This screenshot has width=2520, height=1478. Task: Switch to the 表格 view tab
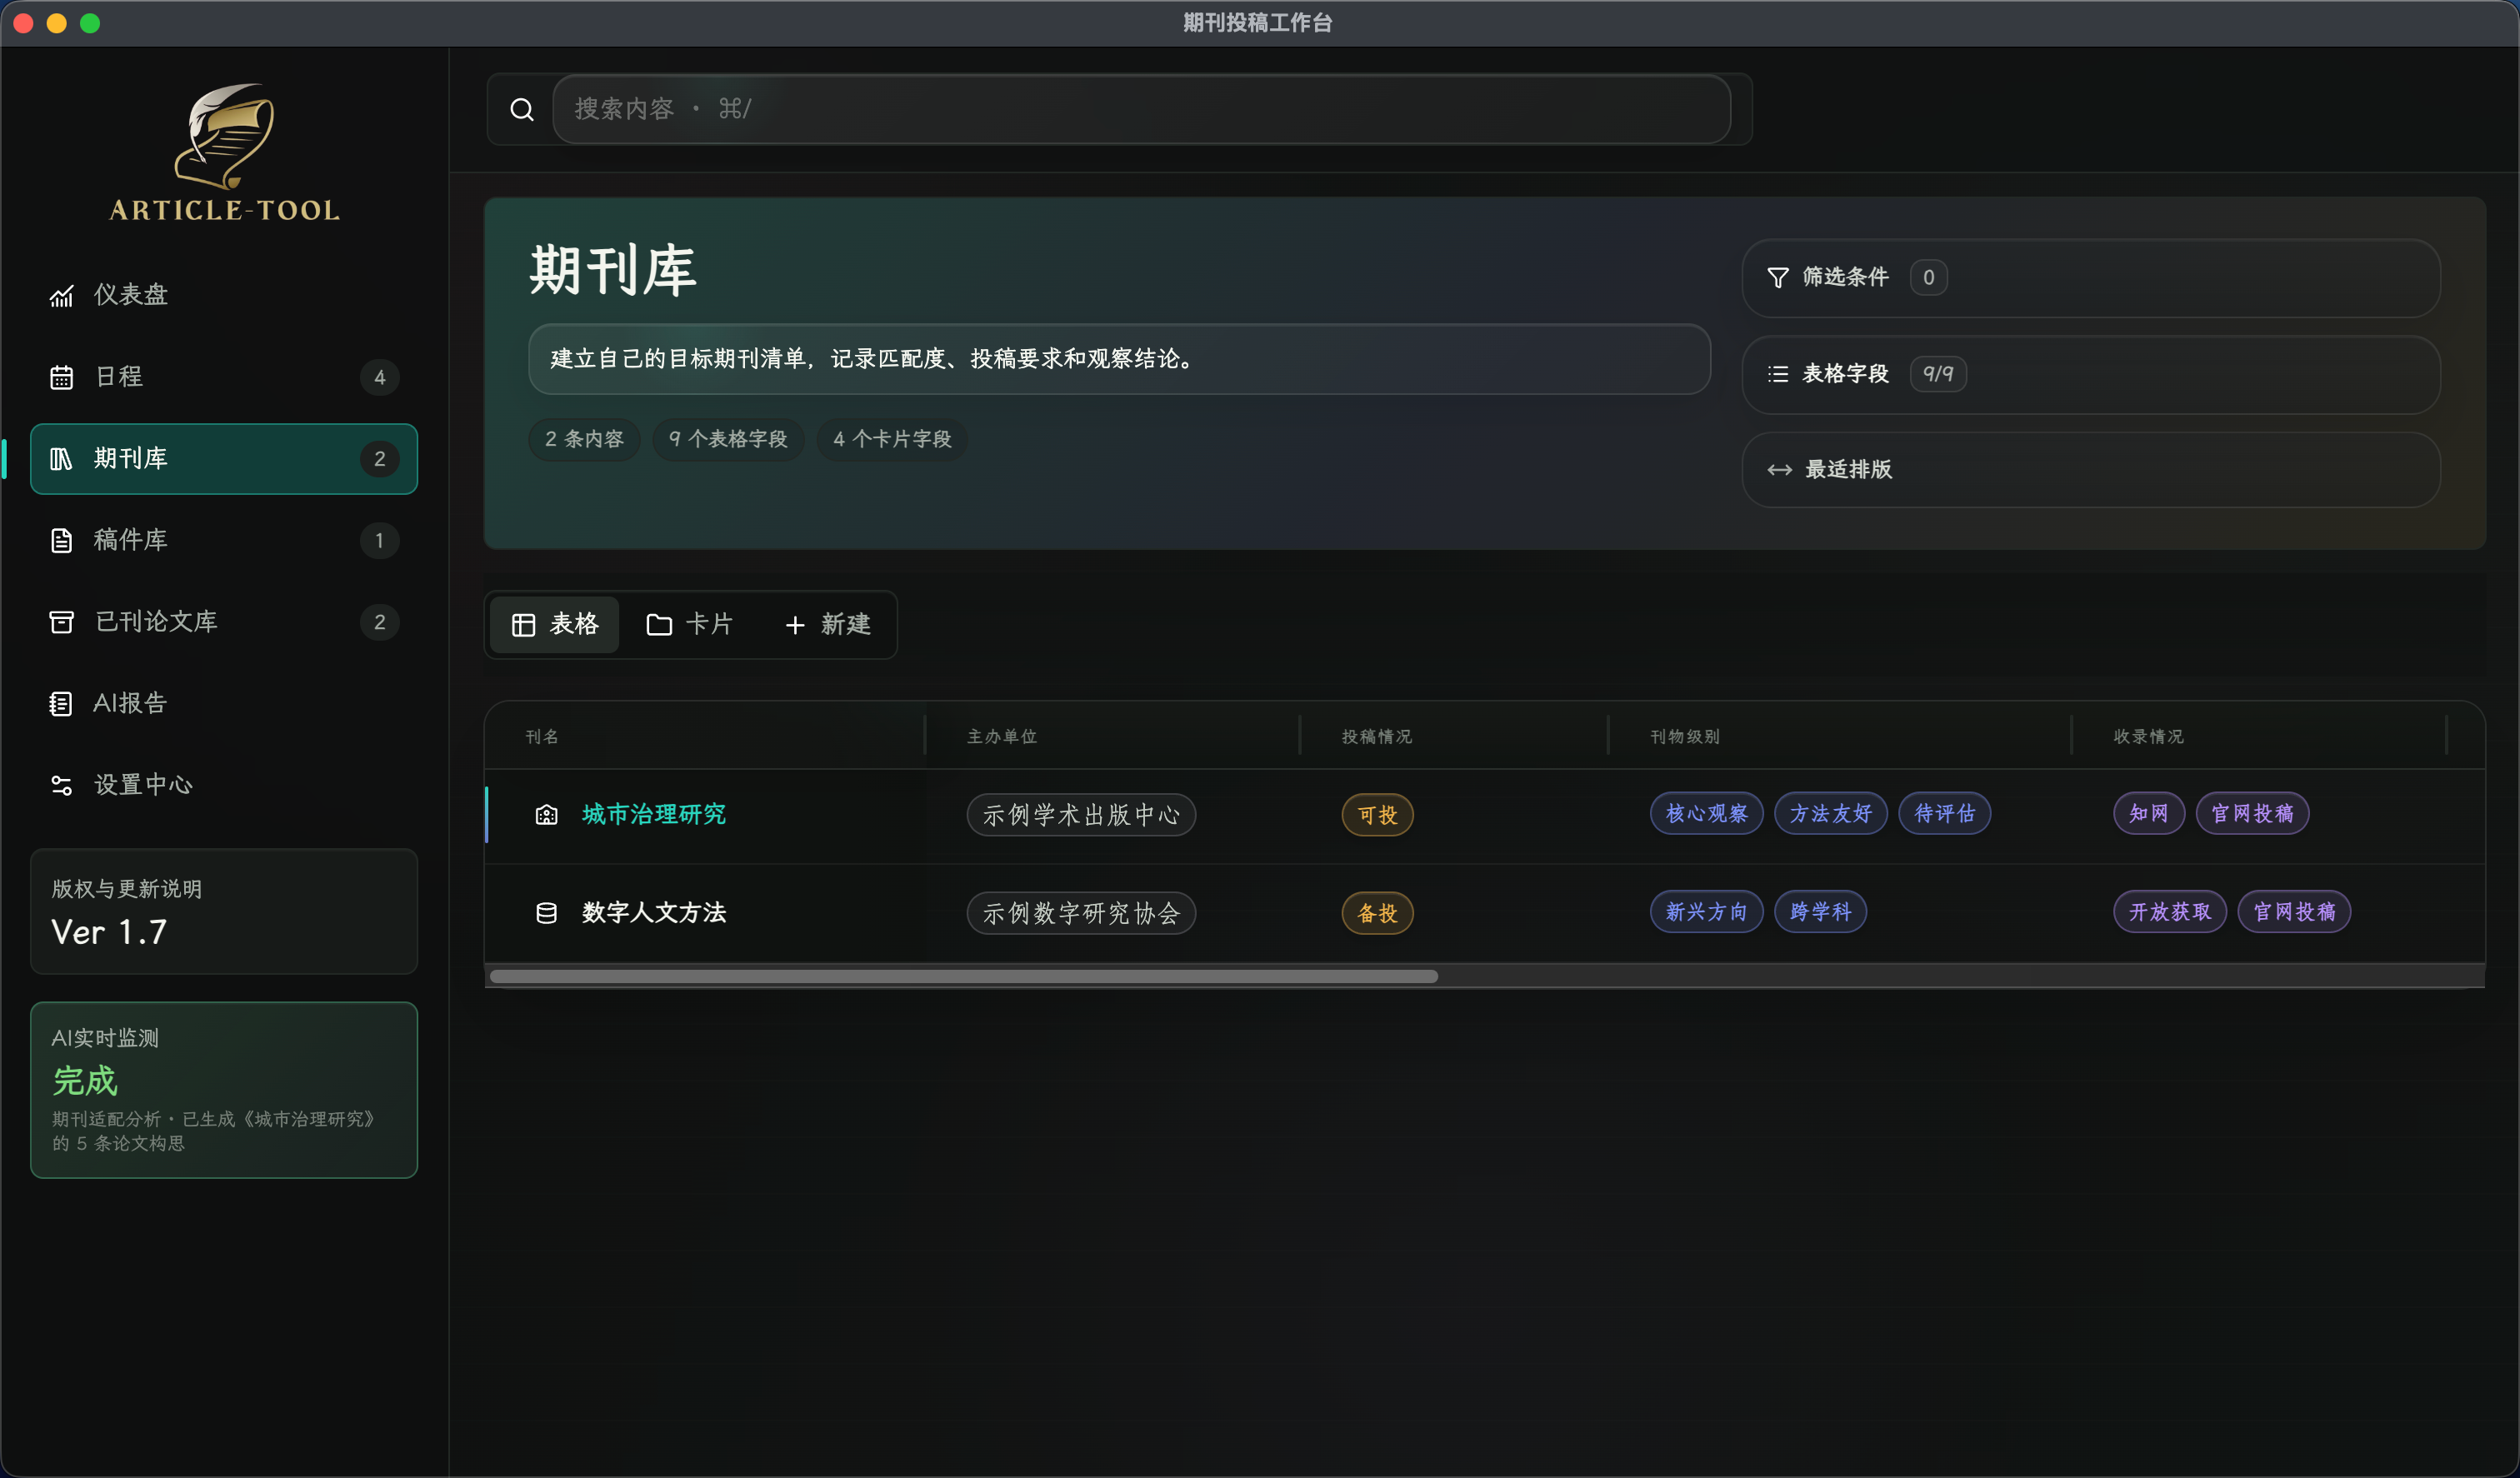click(555, 625)
